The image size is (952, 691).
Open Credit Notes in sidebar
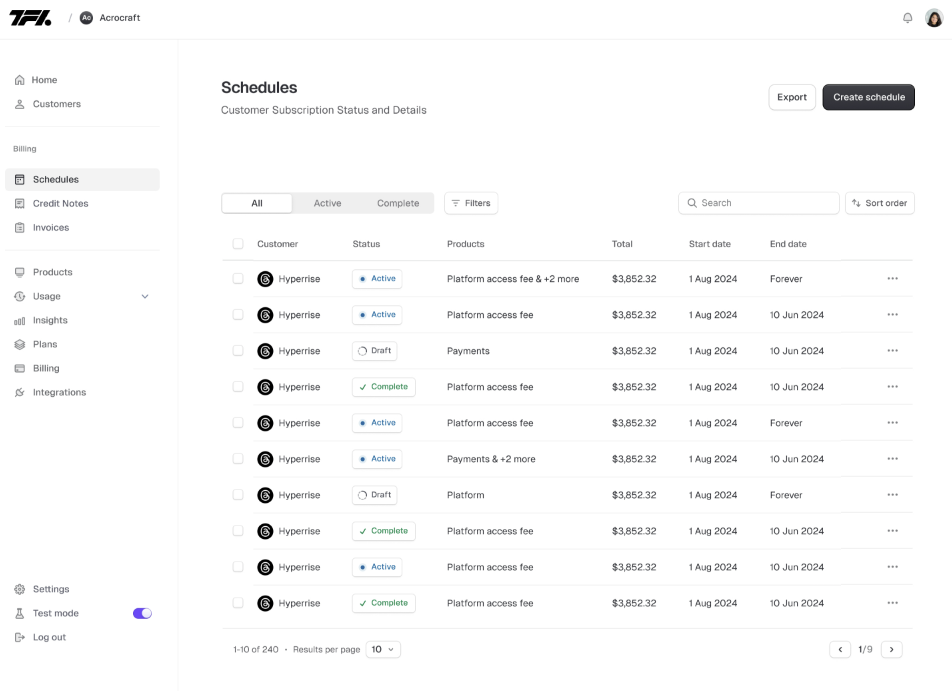(x=60, y=204)
